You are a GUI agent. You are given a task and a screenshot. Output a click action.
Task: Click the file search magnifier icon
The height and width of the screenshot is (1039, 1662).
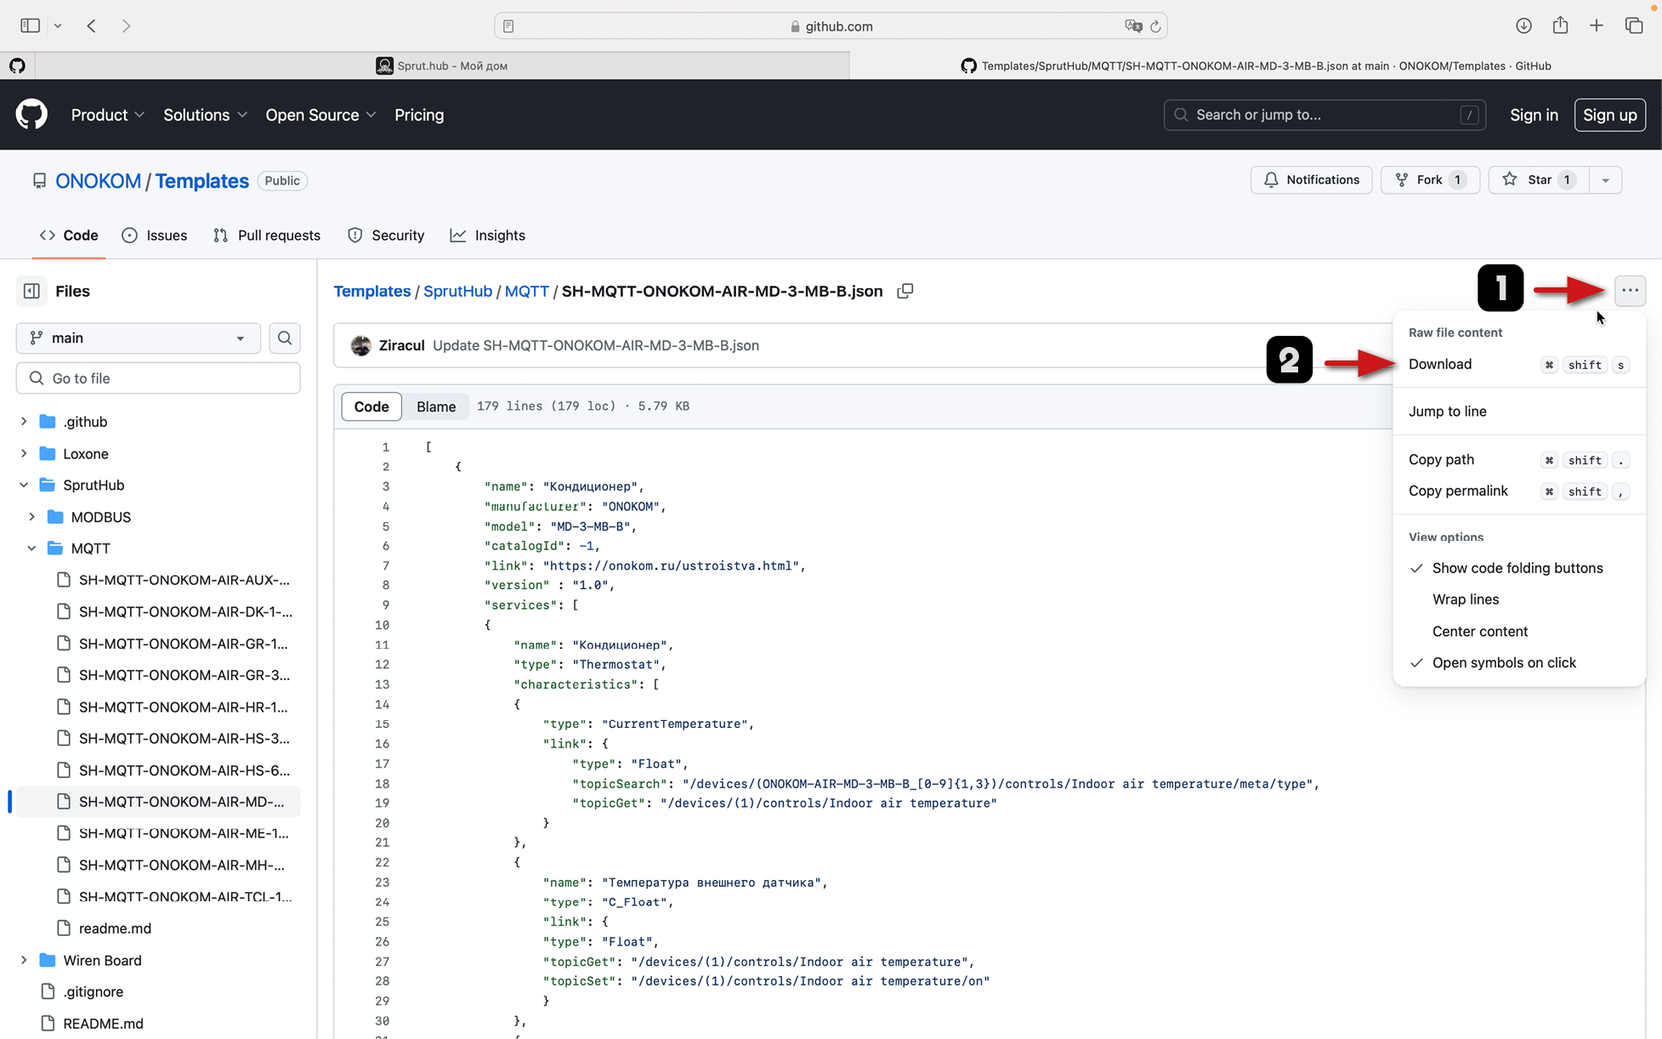285,338
